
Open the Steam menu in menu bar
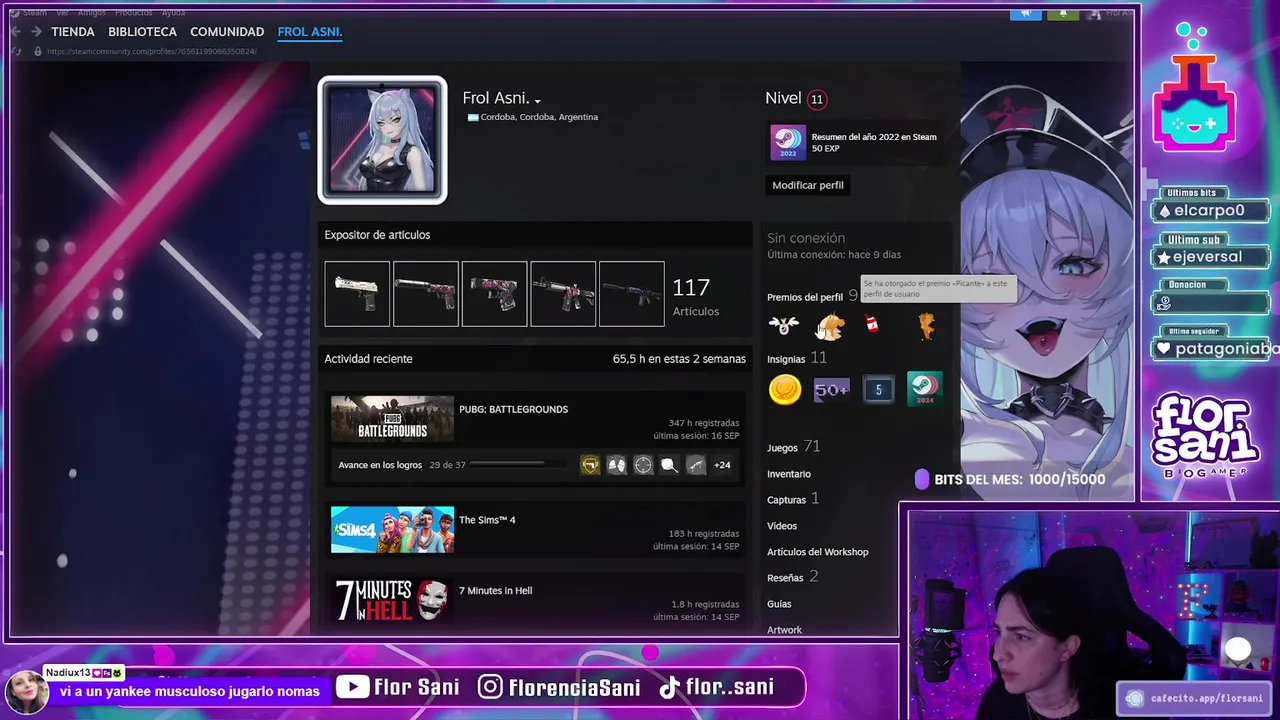[x=35, y=13]
